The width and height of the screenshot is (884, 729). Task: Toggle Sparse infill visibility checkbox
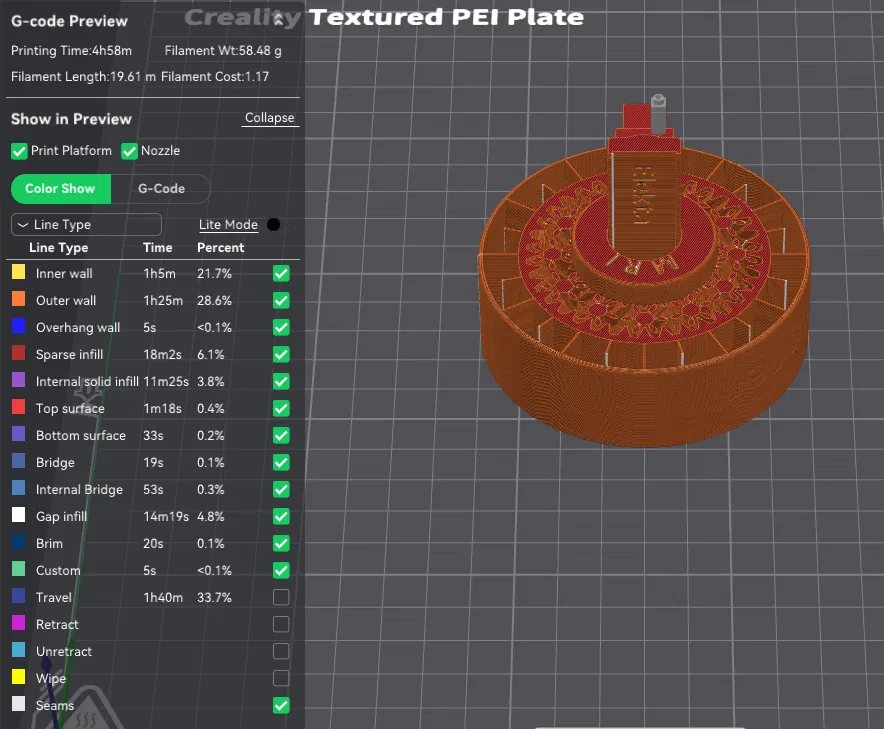pyautogui.click(x=281, y=355)
